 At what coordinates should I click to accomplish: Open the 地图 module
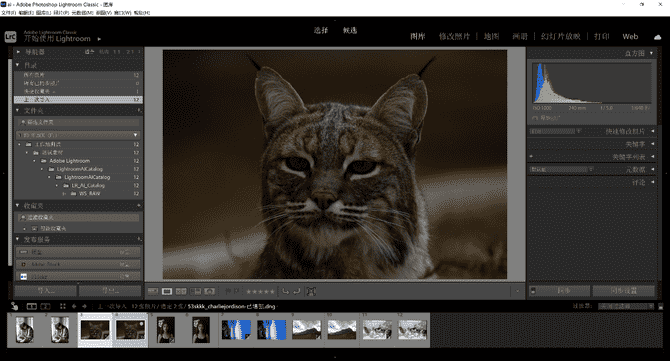[x=491, y=37]
